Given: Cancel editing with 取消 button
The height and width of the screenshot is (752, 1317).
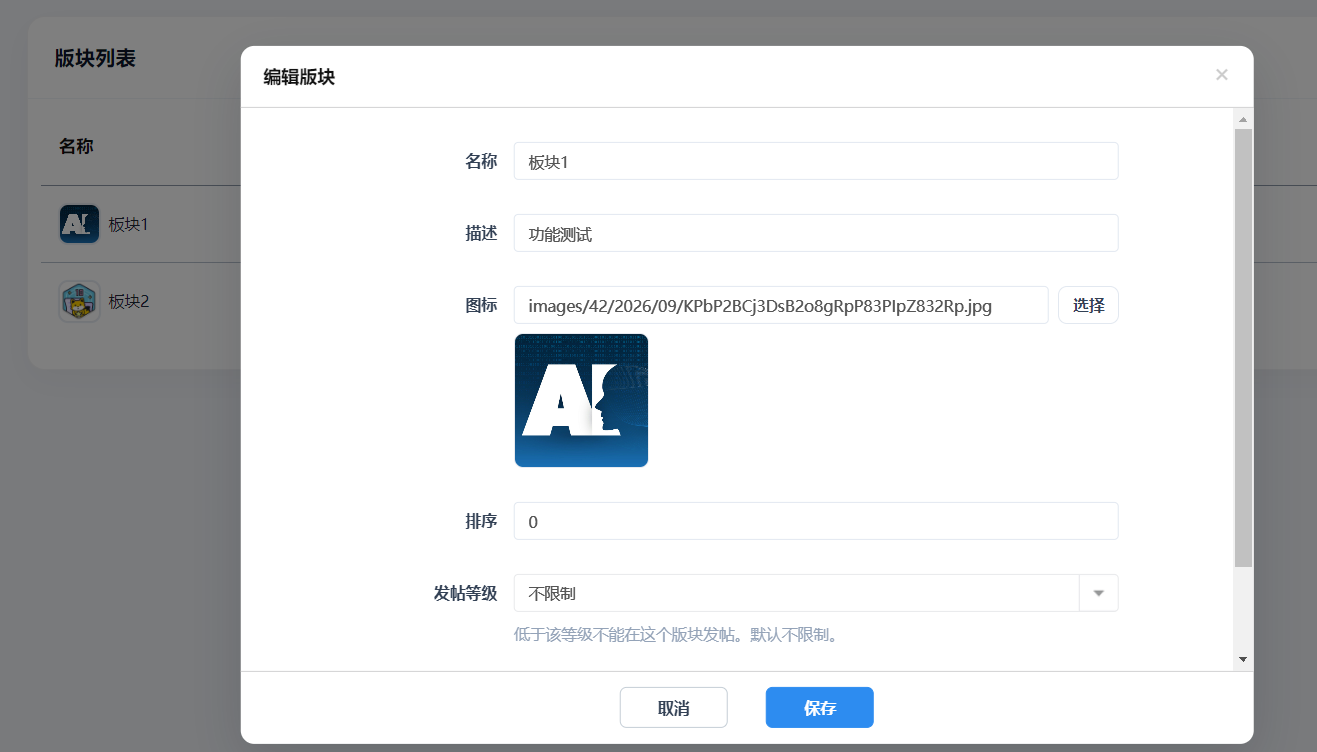Looking at the screenshot, I should pos(674,708).
